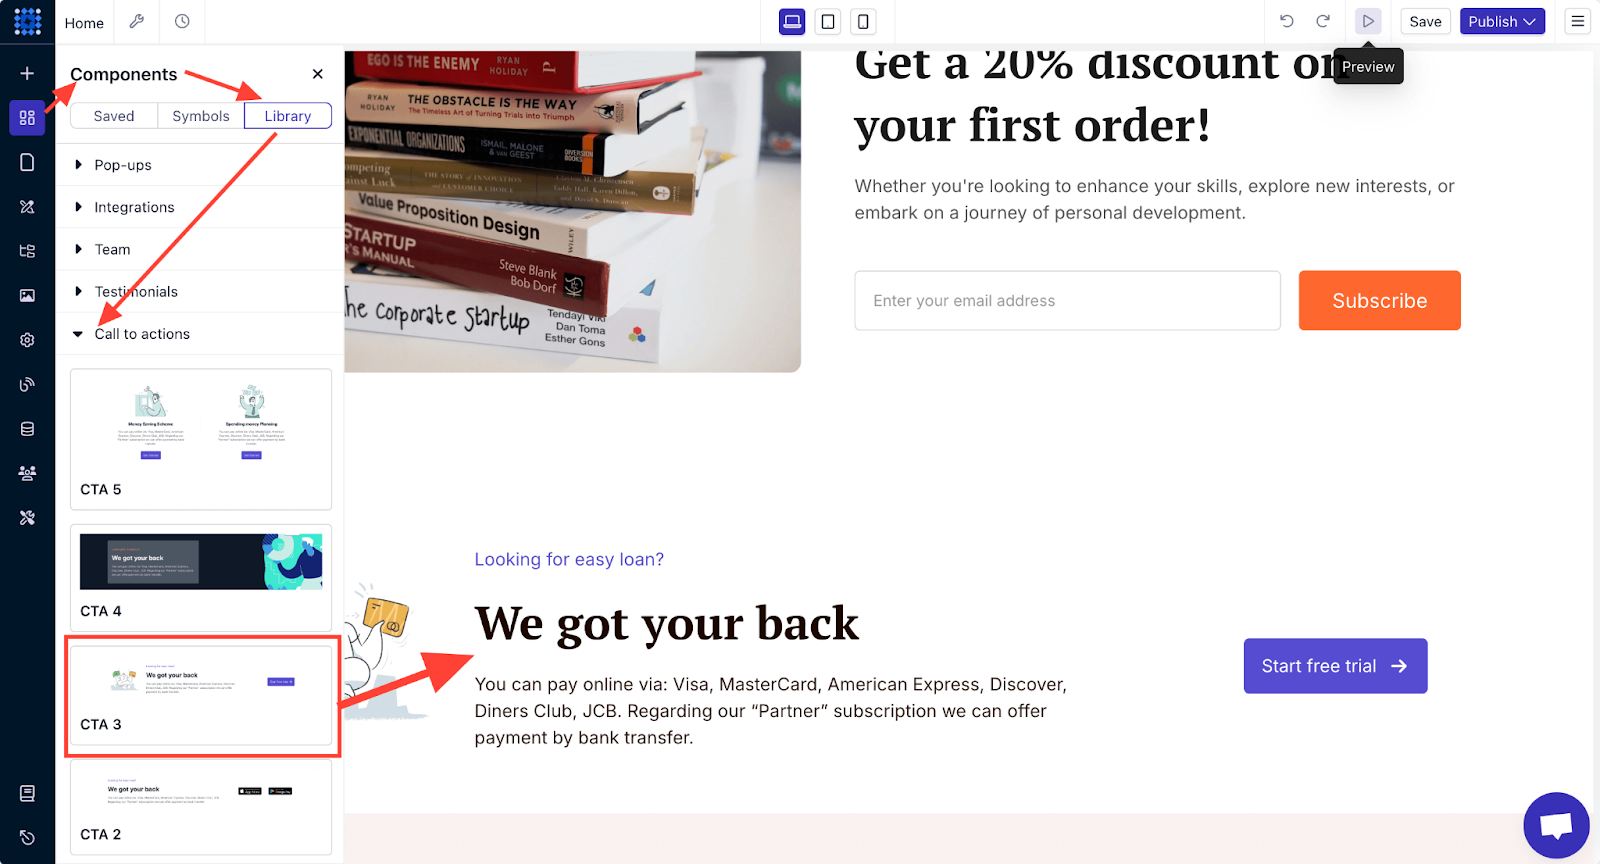
Task: Open the Publish dropdown
Action: 1502,21
